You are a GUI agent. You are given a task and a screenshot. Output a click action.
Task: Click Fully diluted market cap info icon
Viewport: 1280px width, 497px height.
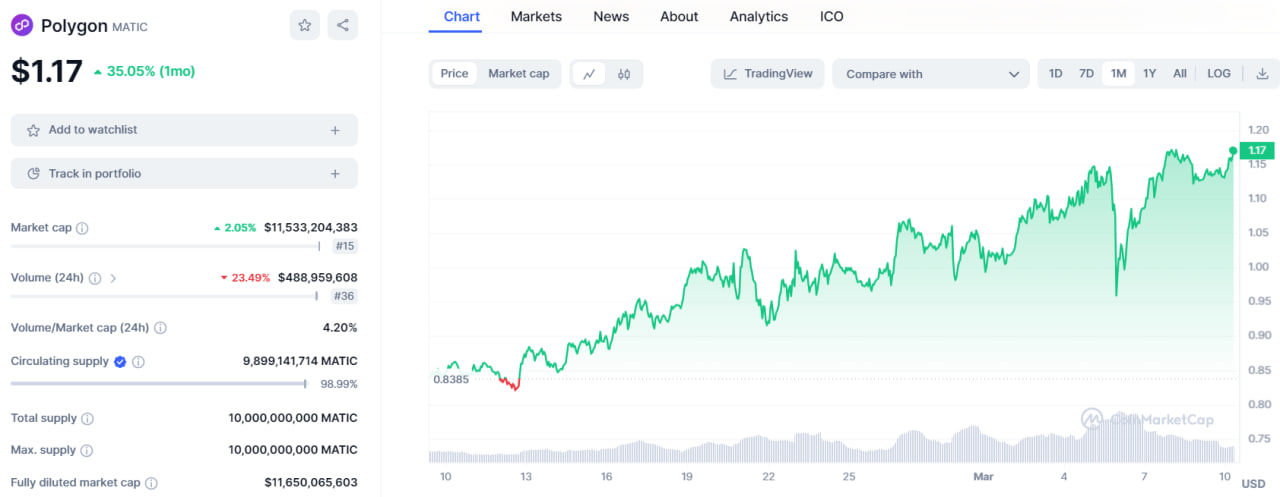click(151, 483)
